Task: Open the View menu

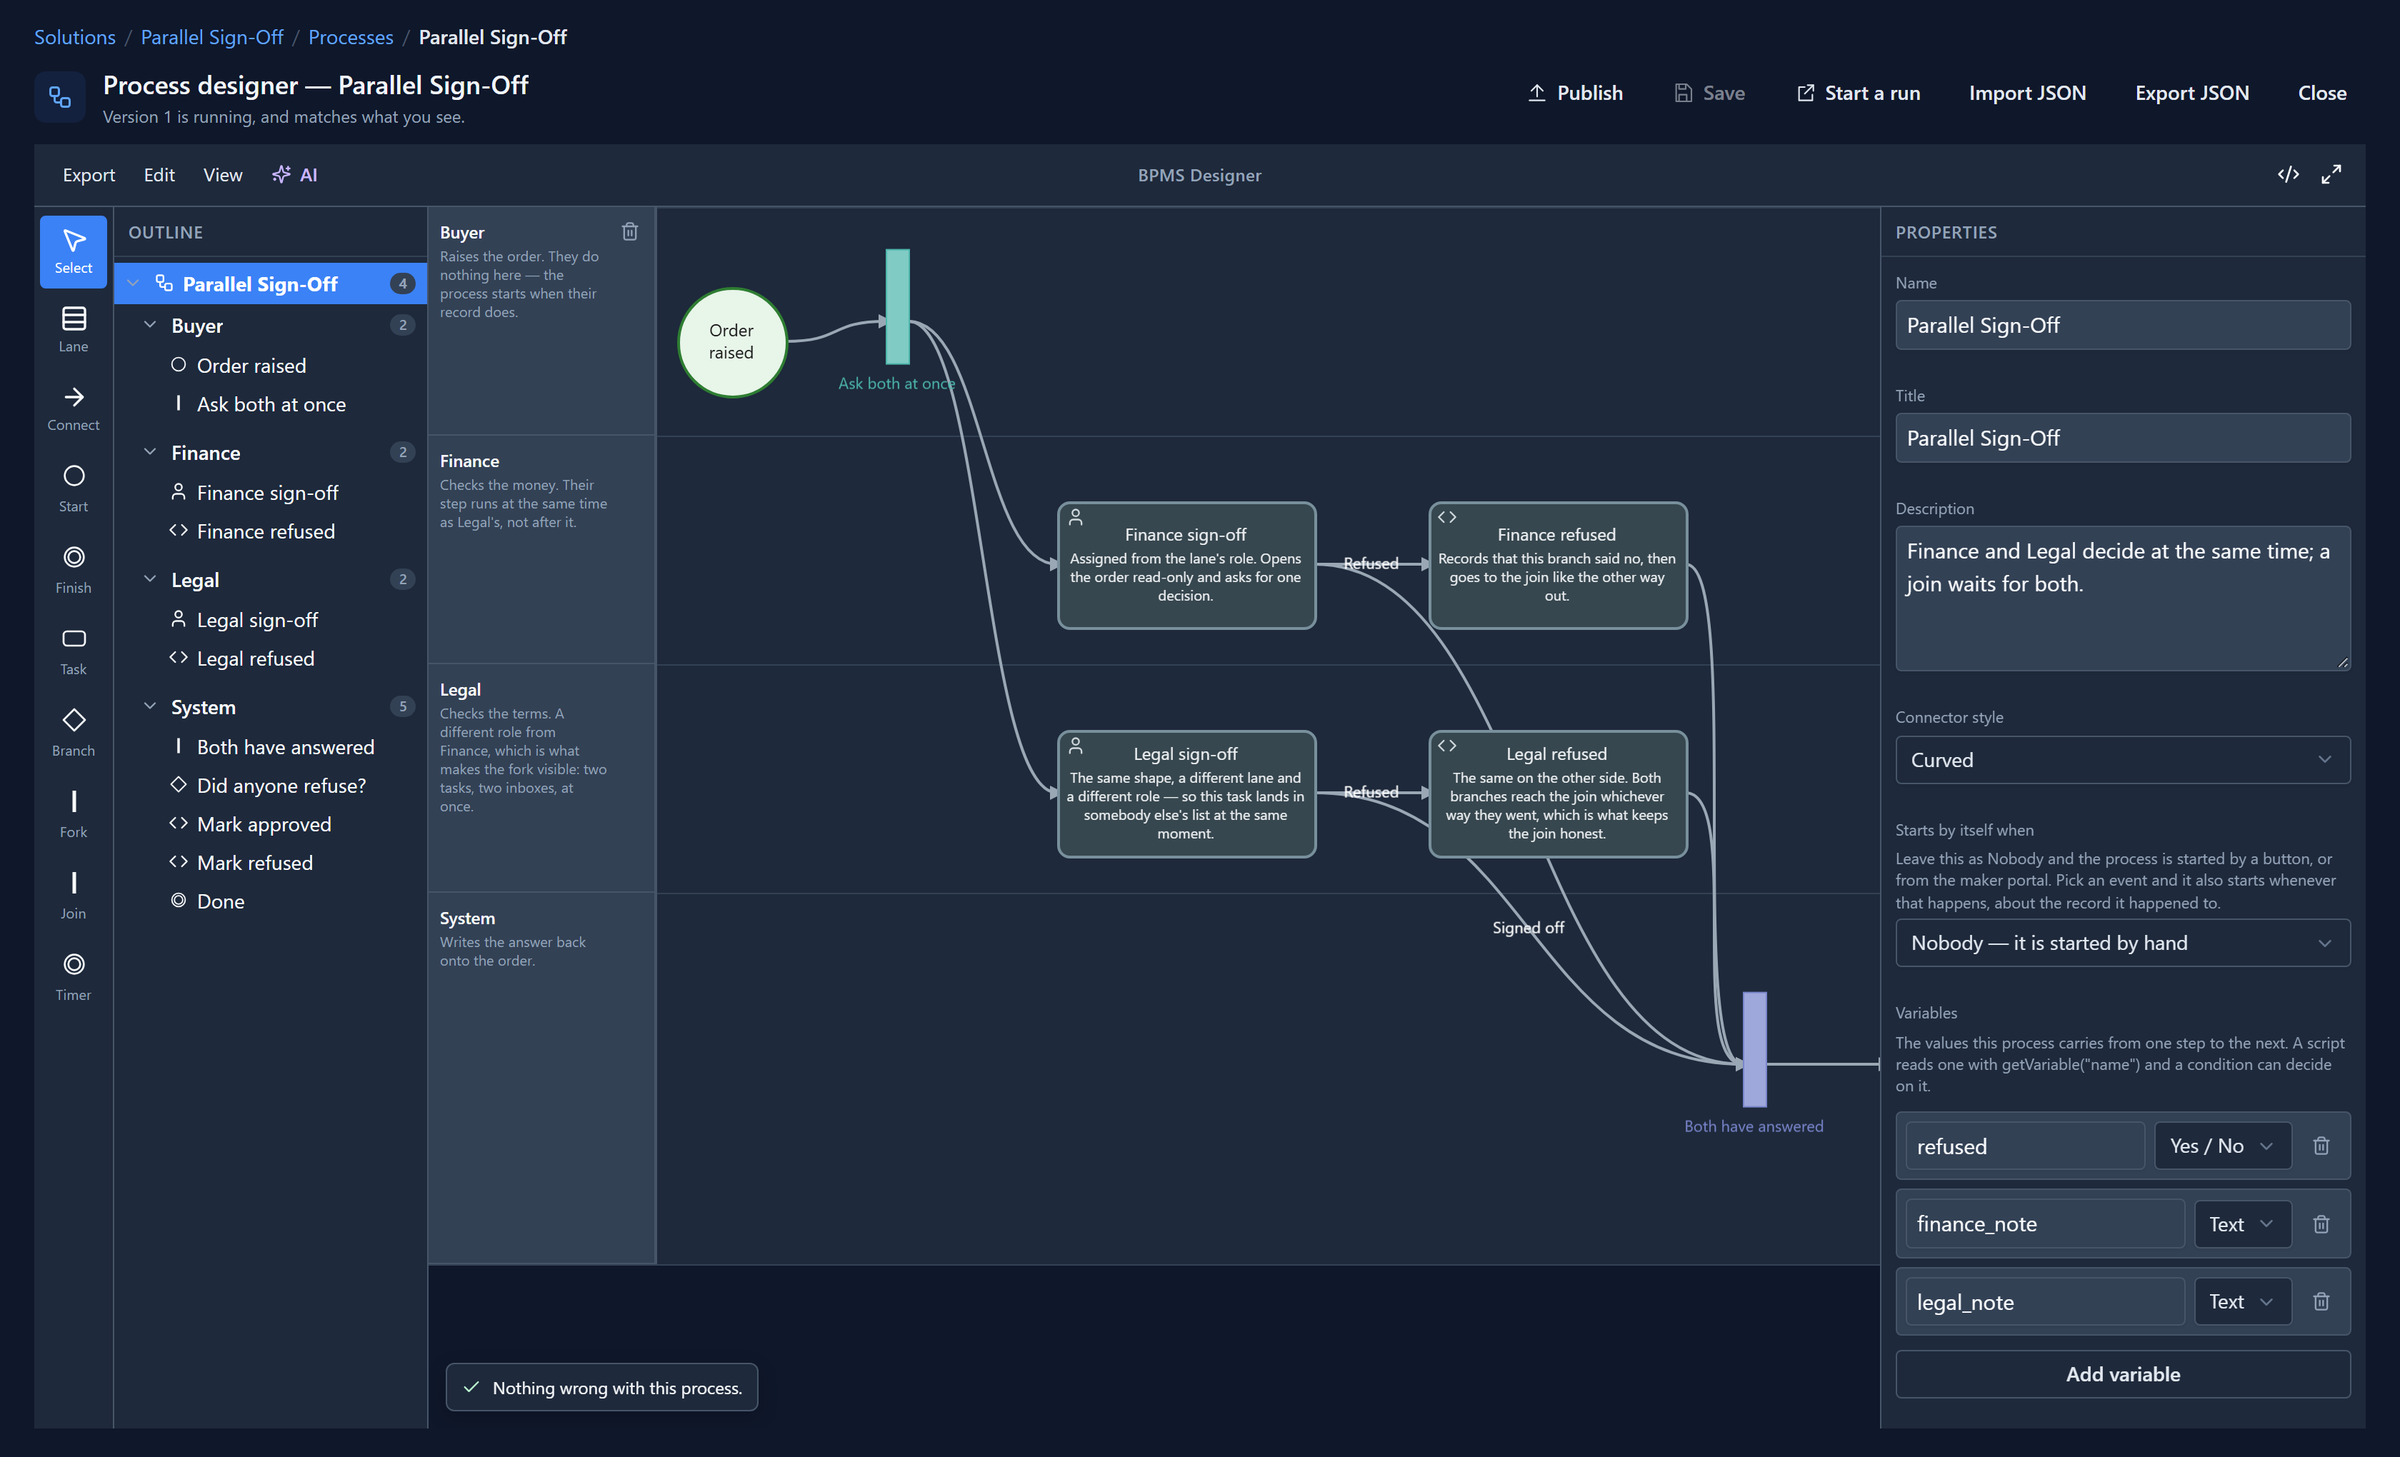Action: pyautogui.click(x=223, y=175)
